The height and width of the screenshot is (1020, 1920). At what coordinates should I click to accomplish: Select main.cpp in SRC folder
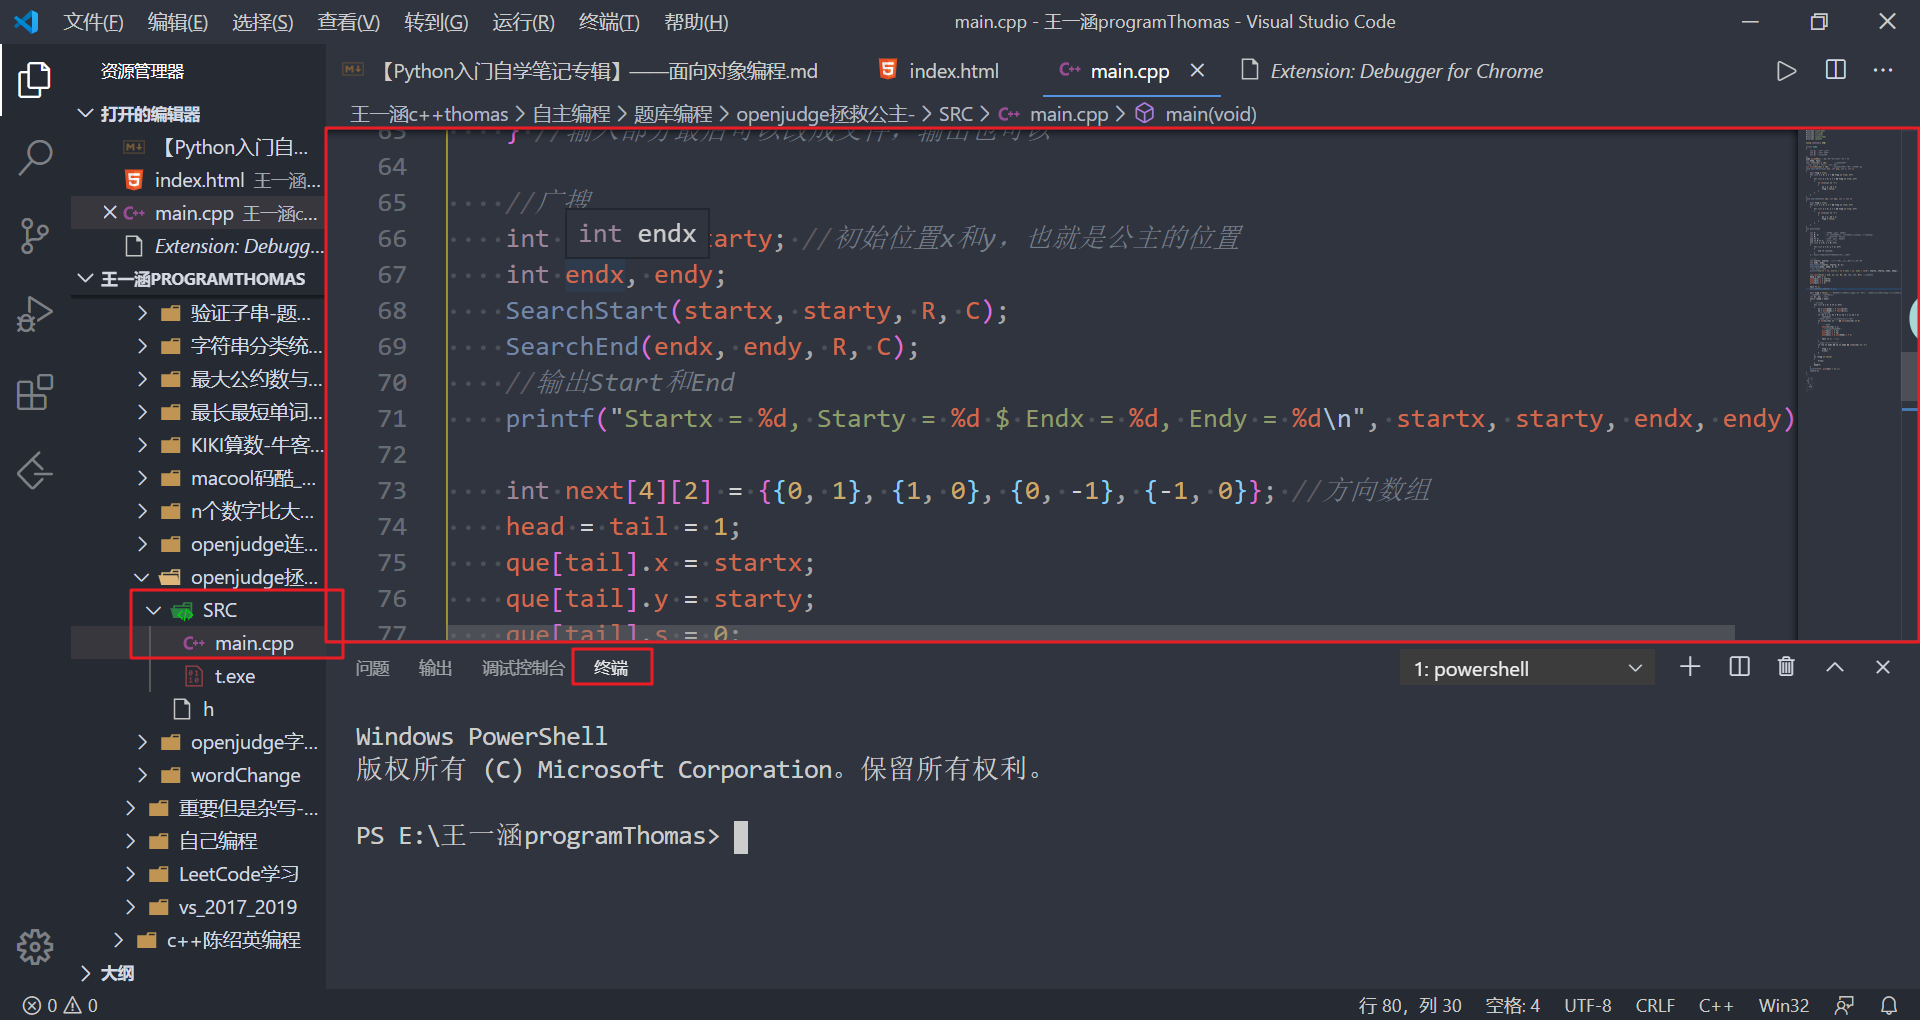(x=198, y=643)
